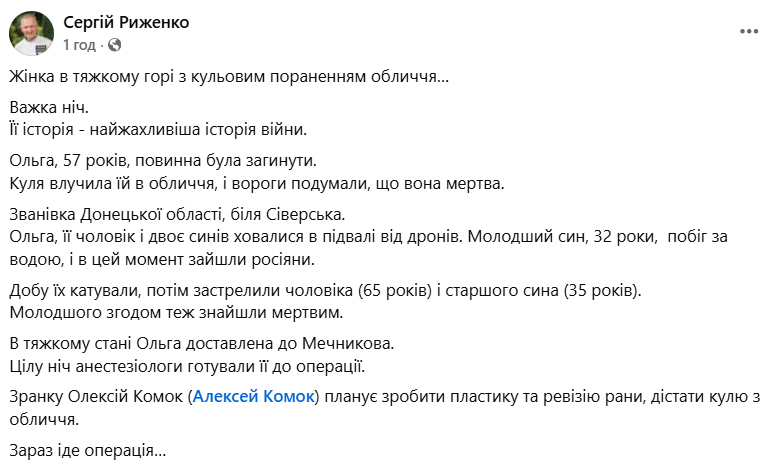Click the opening line starting 'Жінка в тяжкому горі'
The image size is (777, 466).
pos(229,78)
